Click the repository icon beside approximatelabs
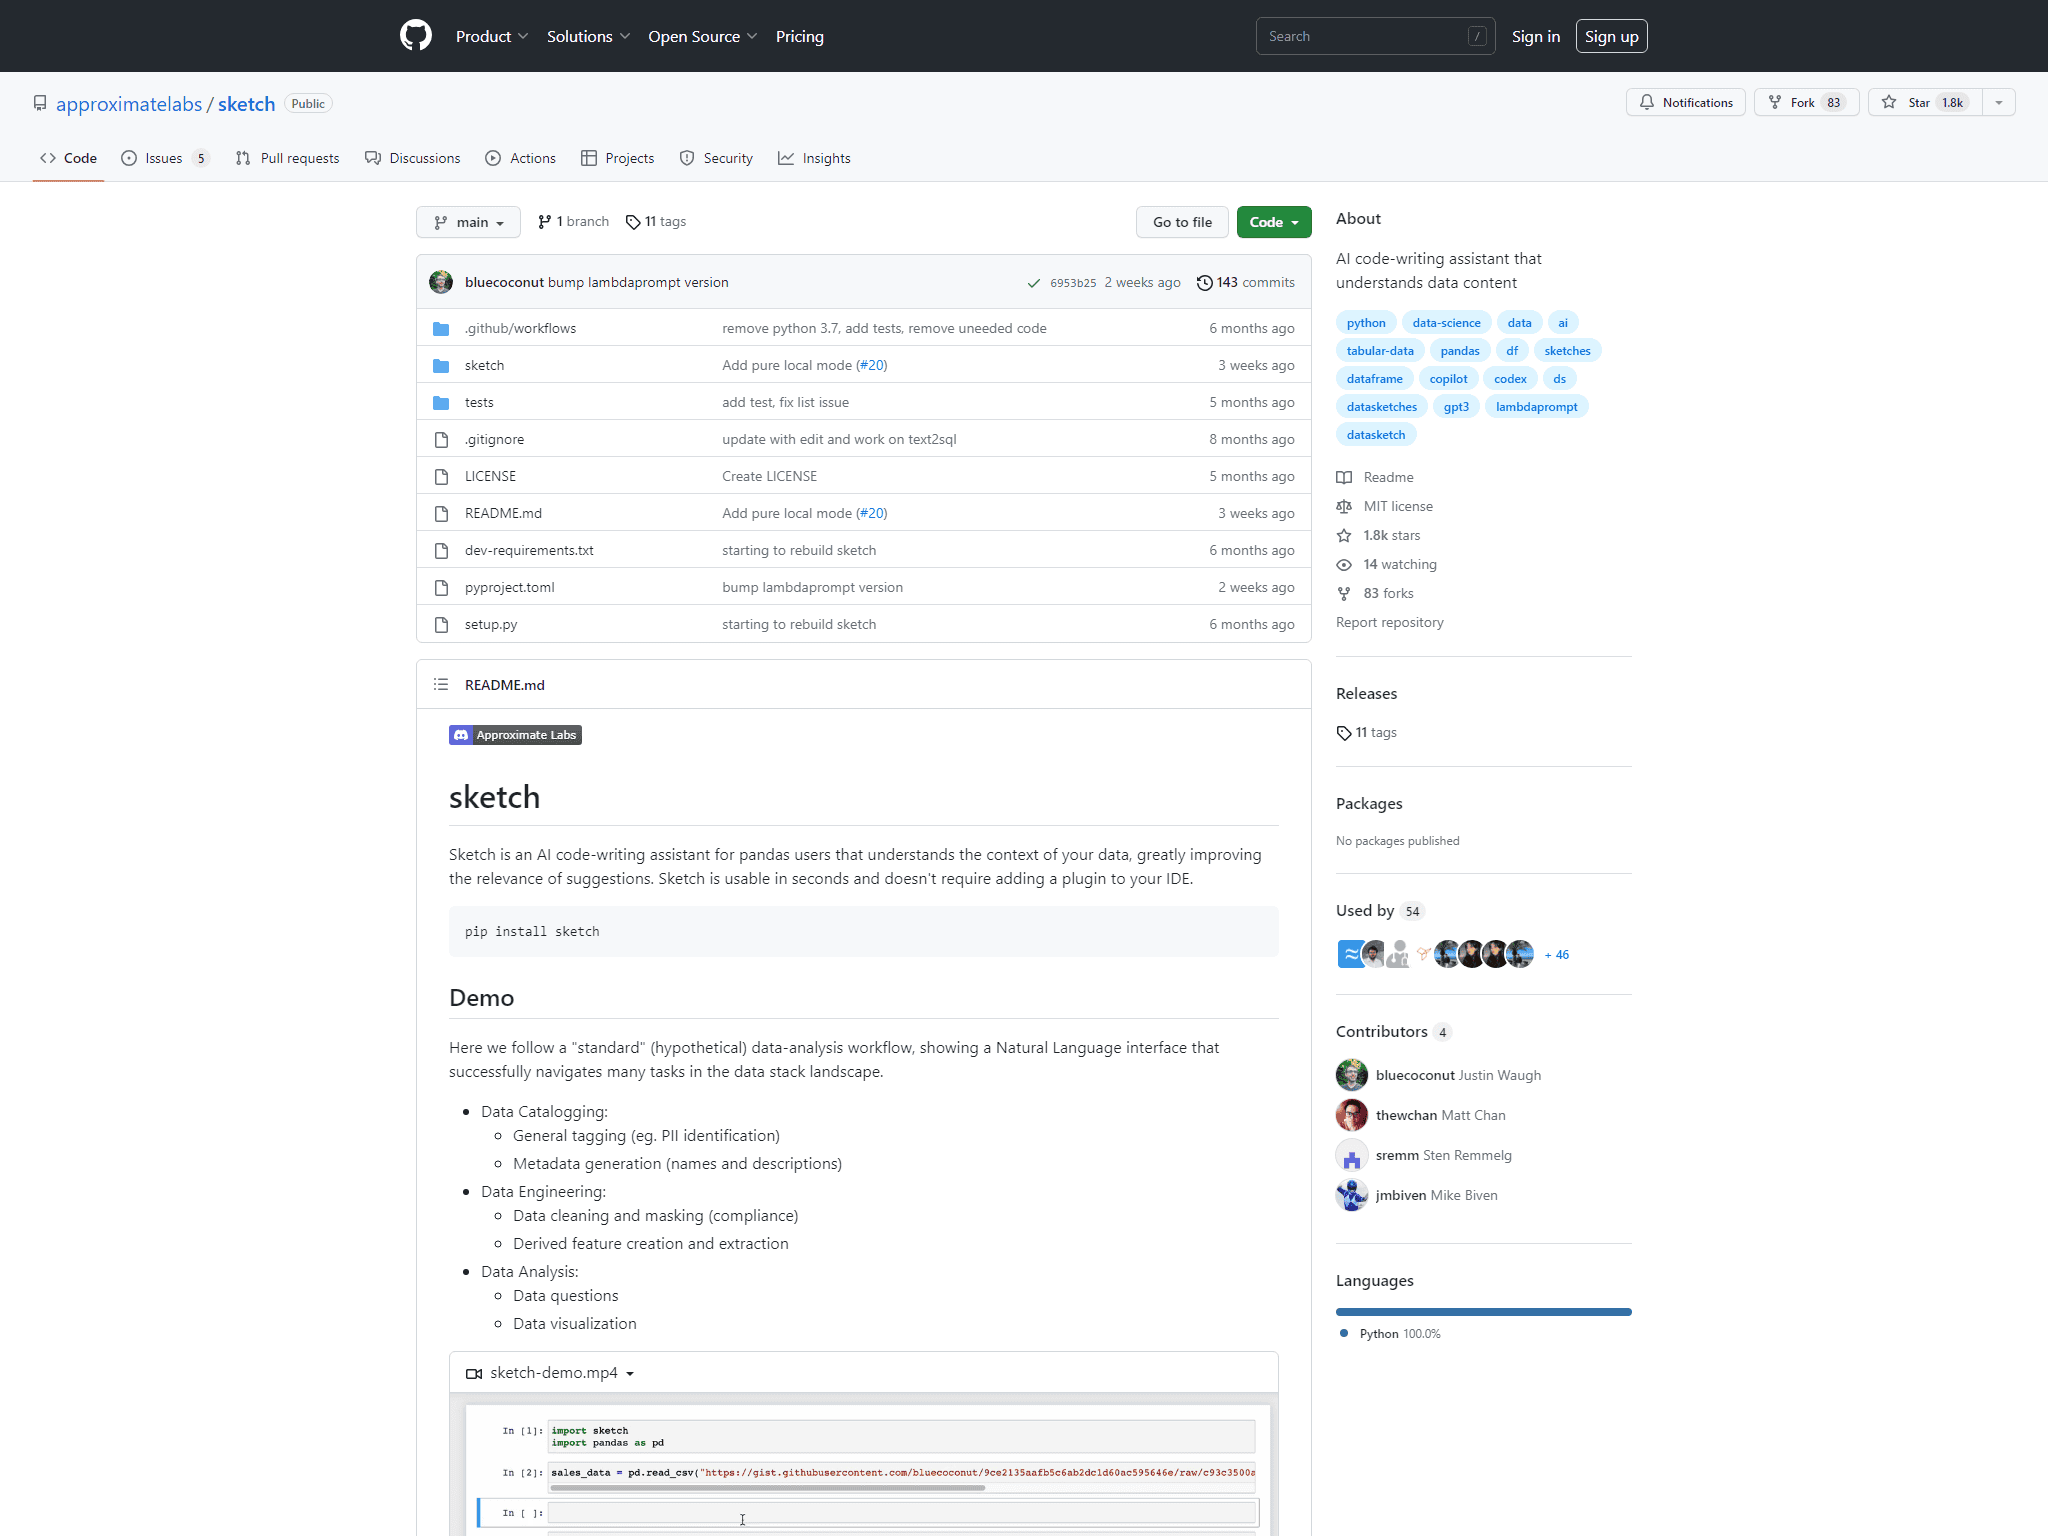This screenshot has width=2048, height=1536. pyautogui.click(x=40, y=104)
